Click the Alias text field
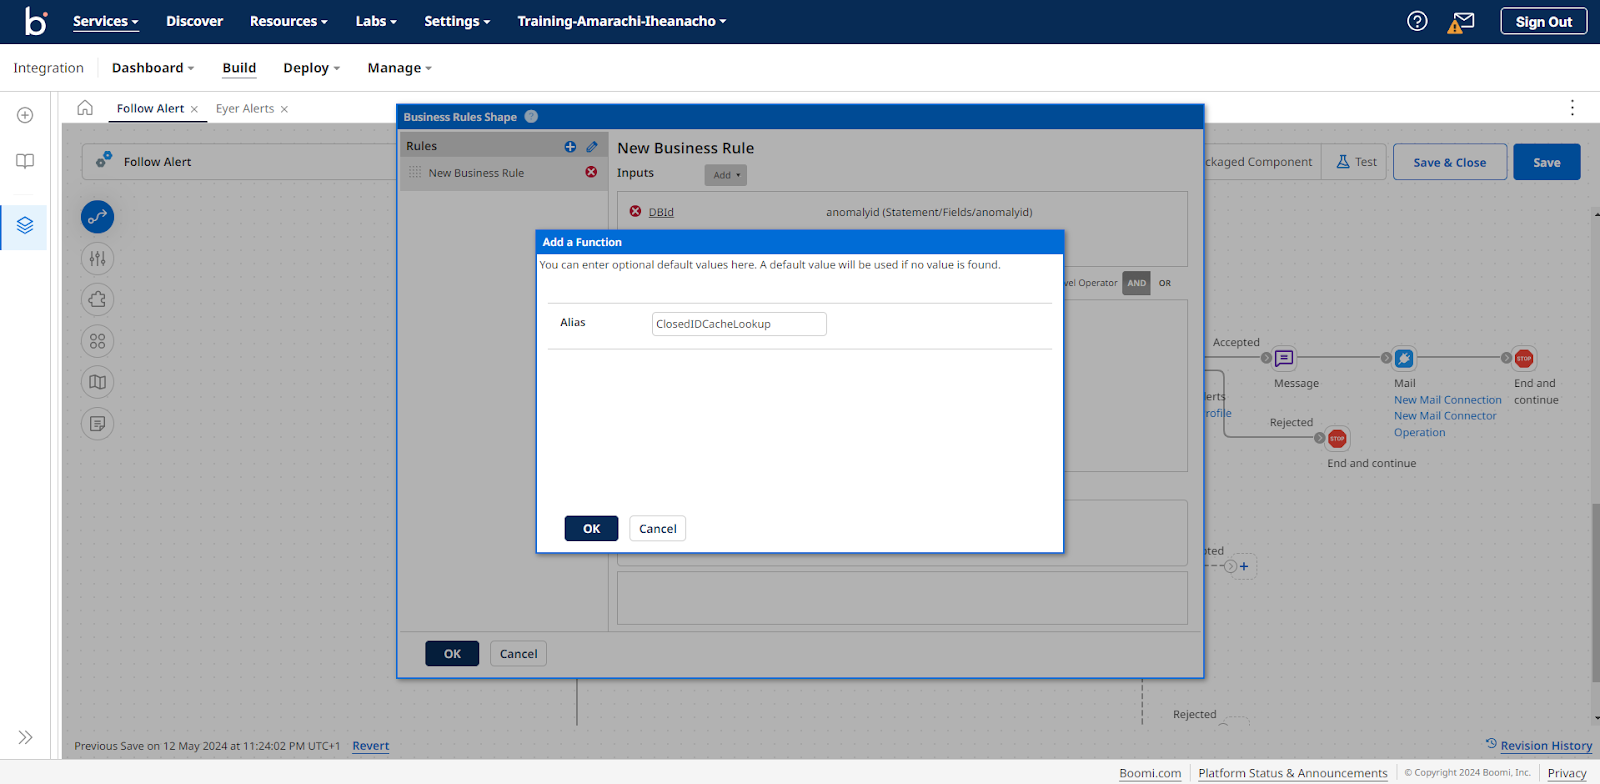Viewport: 1600px width, 784px height. click(739, 324)
